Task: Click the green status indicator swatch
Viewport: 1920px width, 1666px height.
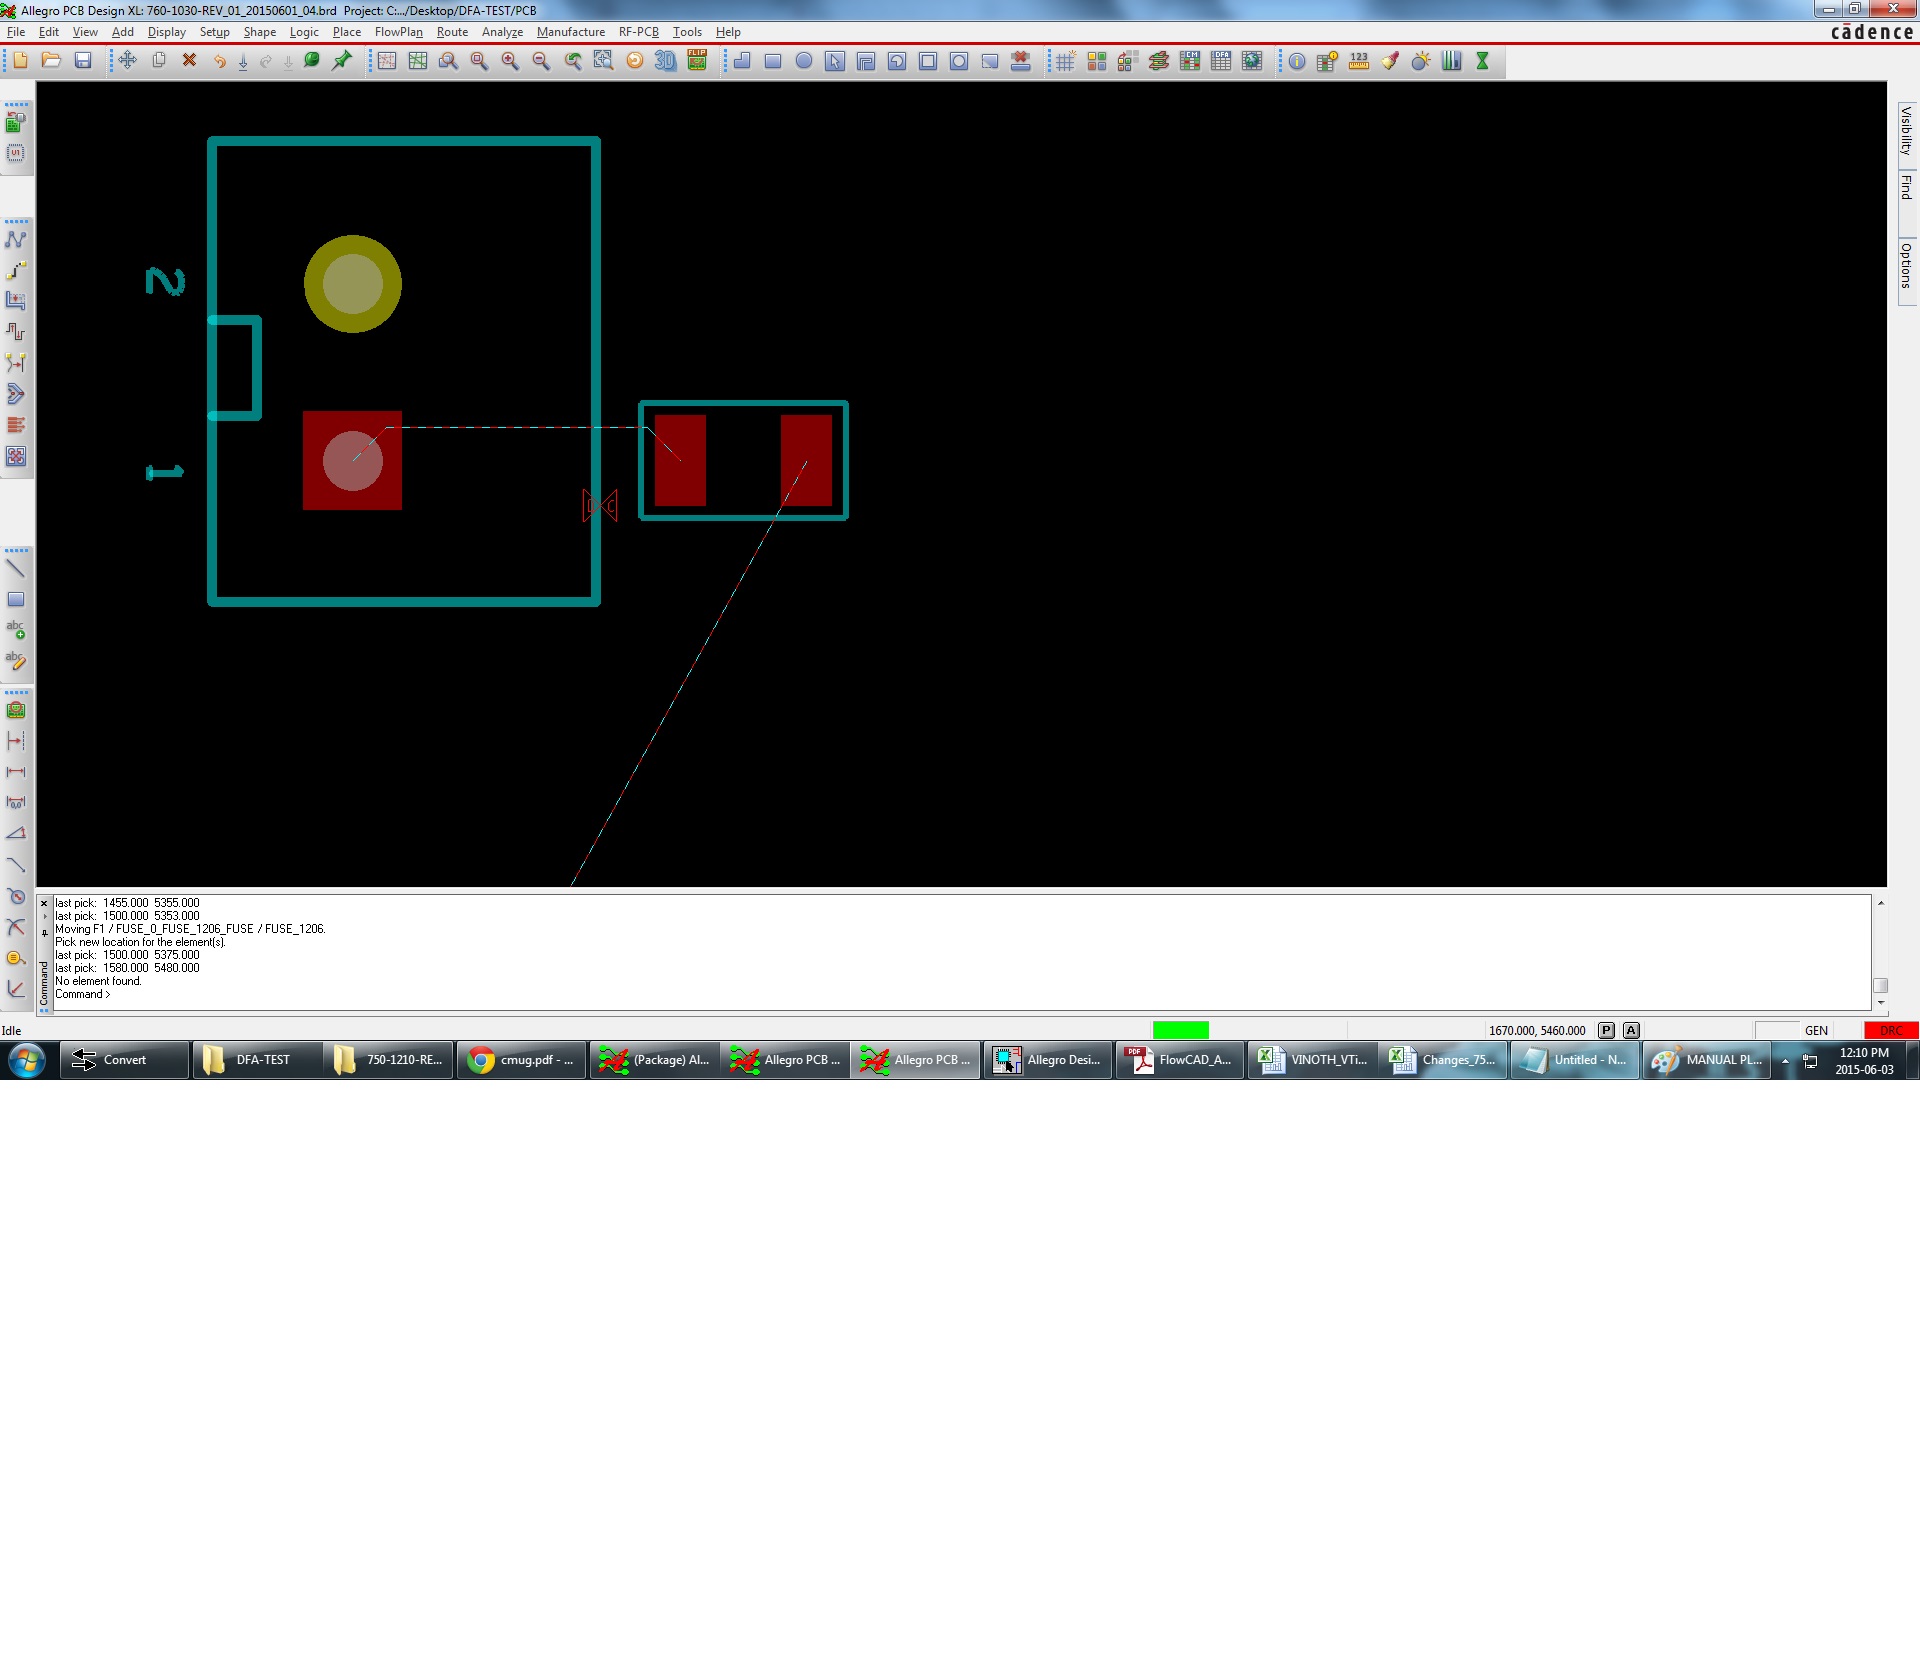Action: [1180, 1030]
